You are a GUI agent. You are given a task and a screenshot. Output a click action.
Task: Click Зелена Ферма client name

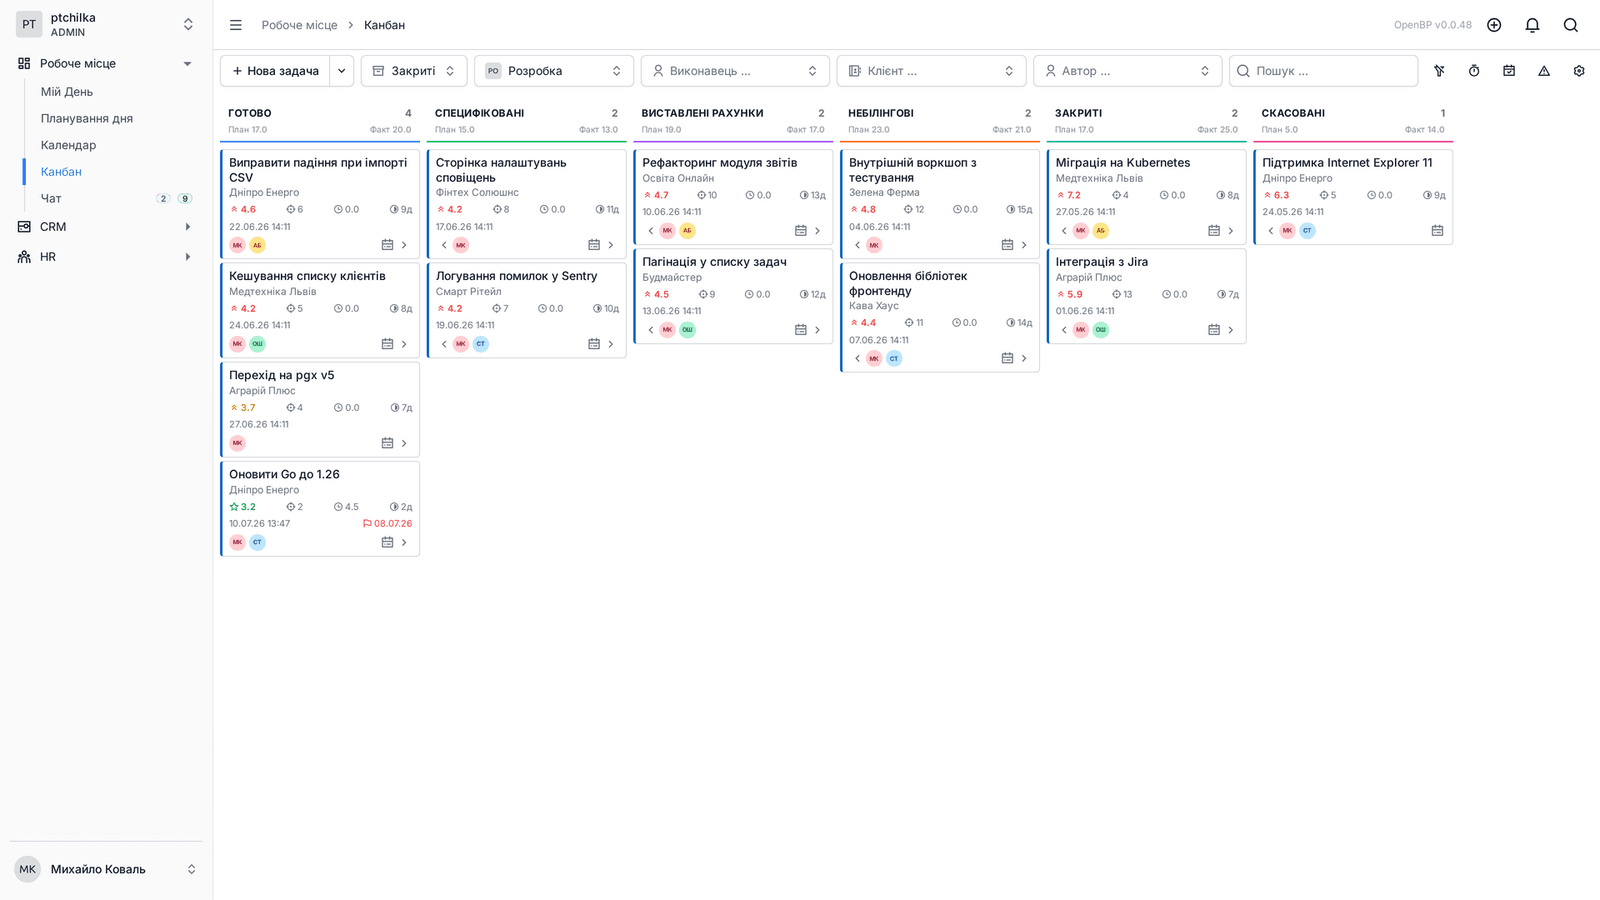884,193
